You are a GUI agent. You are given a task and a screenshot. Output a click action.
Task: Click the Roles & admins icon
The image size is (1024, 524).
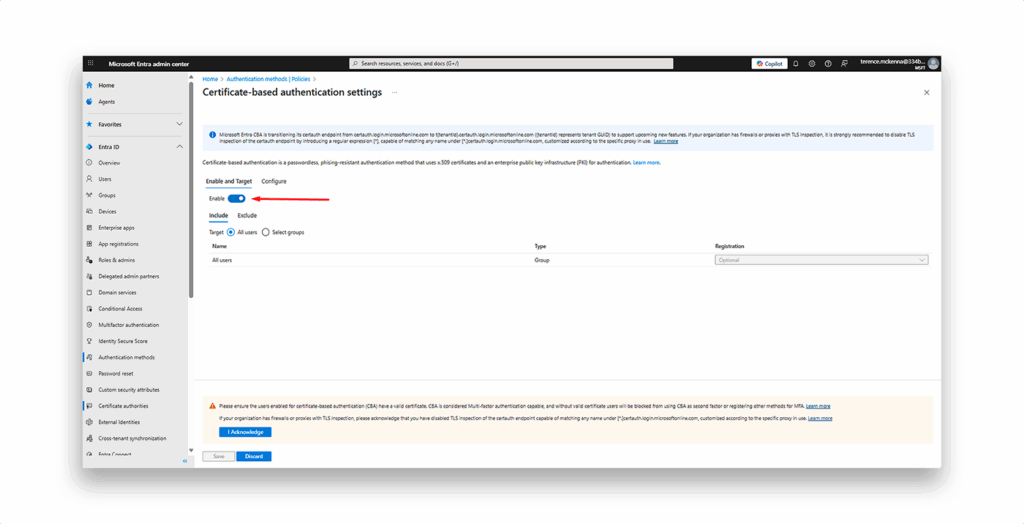[x=89, y=260]
